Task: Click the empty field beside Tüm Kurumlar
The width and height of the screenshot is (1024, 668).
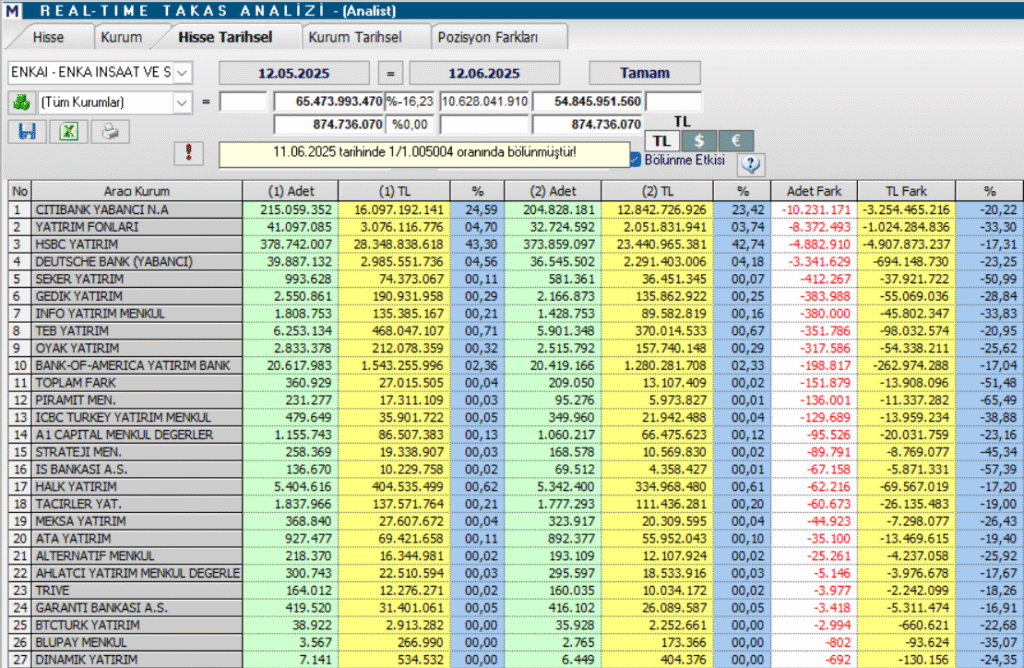Action: point(243,102)
